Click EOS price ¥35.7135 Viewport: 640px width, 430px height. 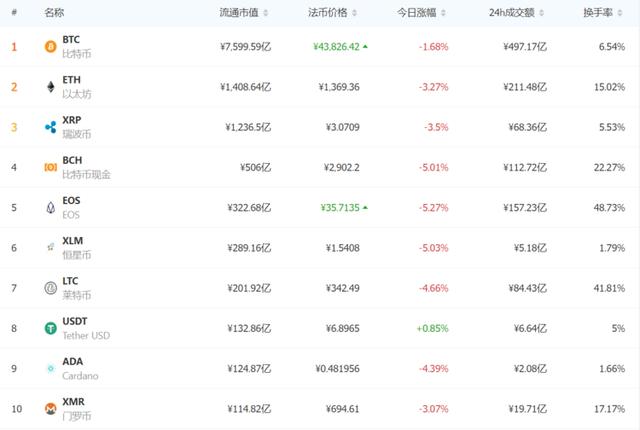click(x=340, y=208)
